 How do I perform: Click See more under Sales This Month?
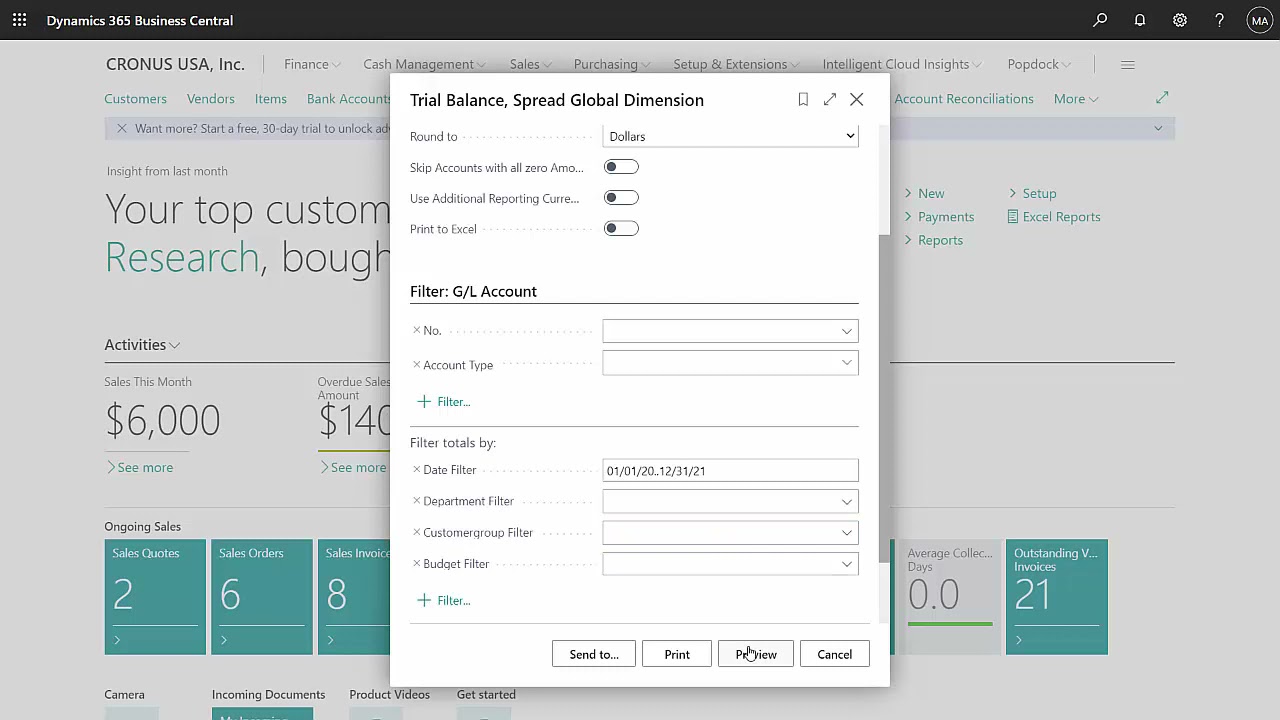(x=140, y=467)
